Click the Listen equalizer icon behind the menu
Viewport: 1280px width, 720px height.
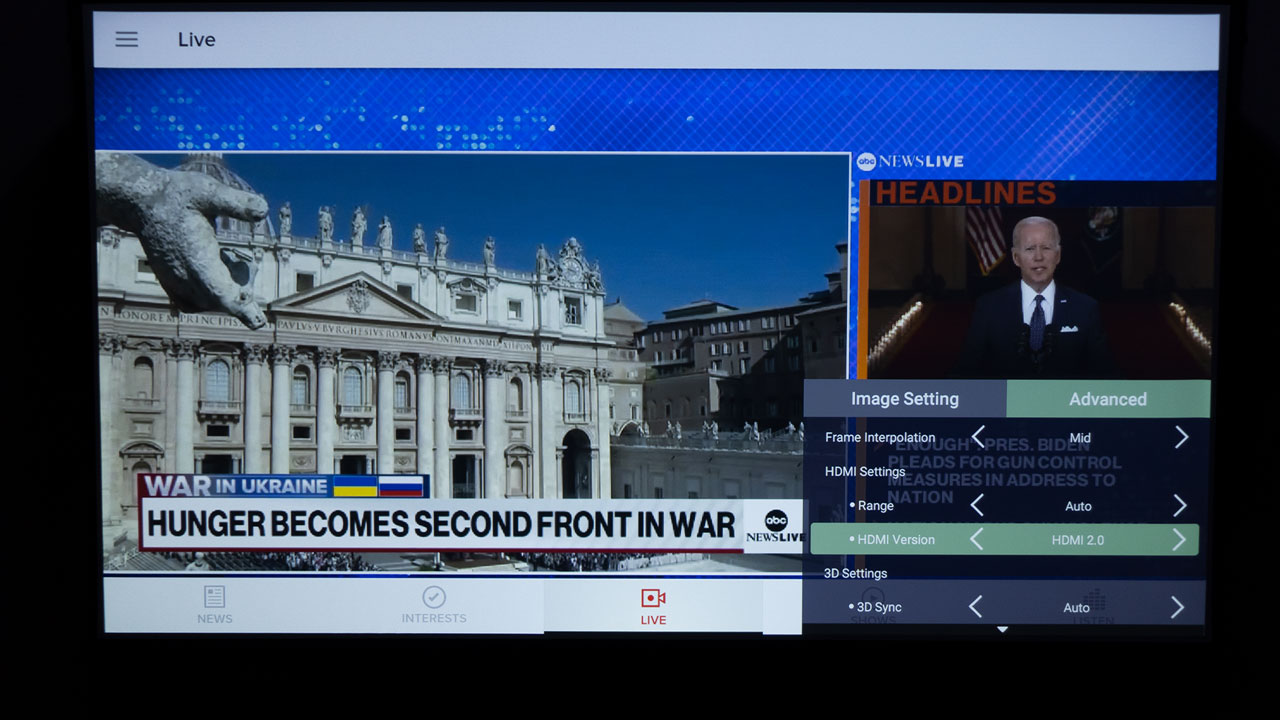[x=1094, y=600]
